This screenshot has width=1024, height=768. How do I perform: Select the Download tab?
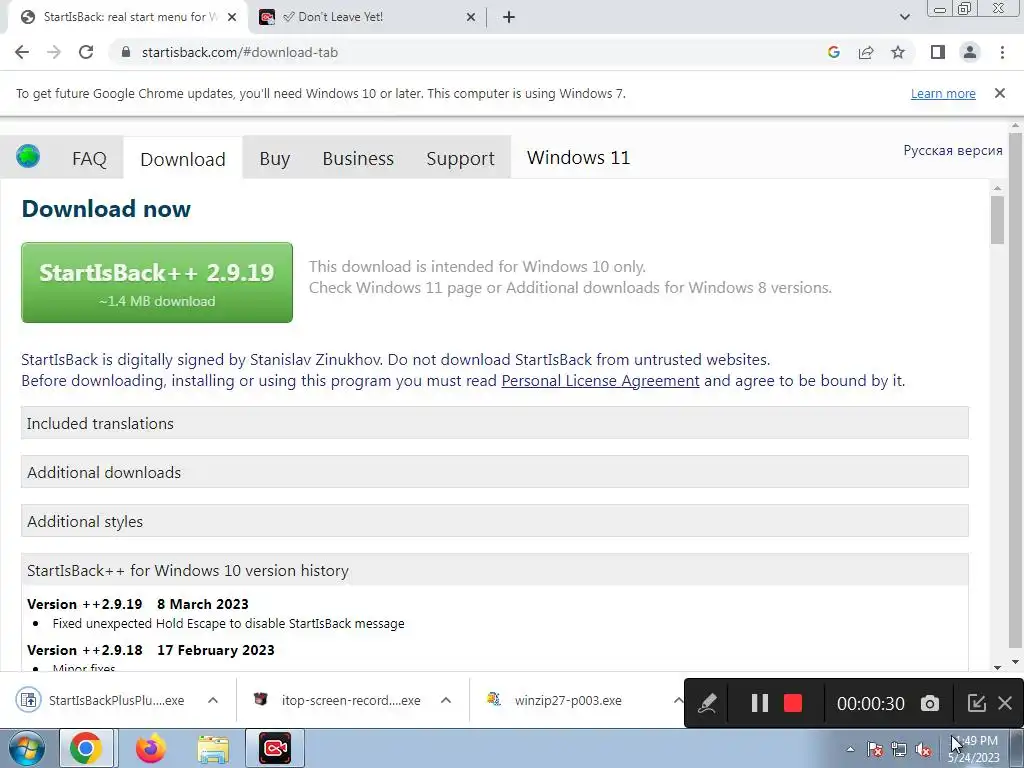(183, 159)
